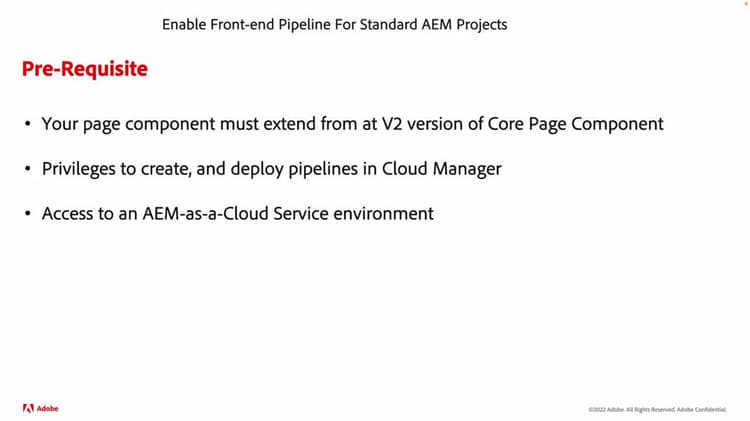This screenshot has width=750, height=421.
Task: Click the text 'AEM-as-a-Cloud Service'
Action: pos(235,213)
